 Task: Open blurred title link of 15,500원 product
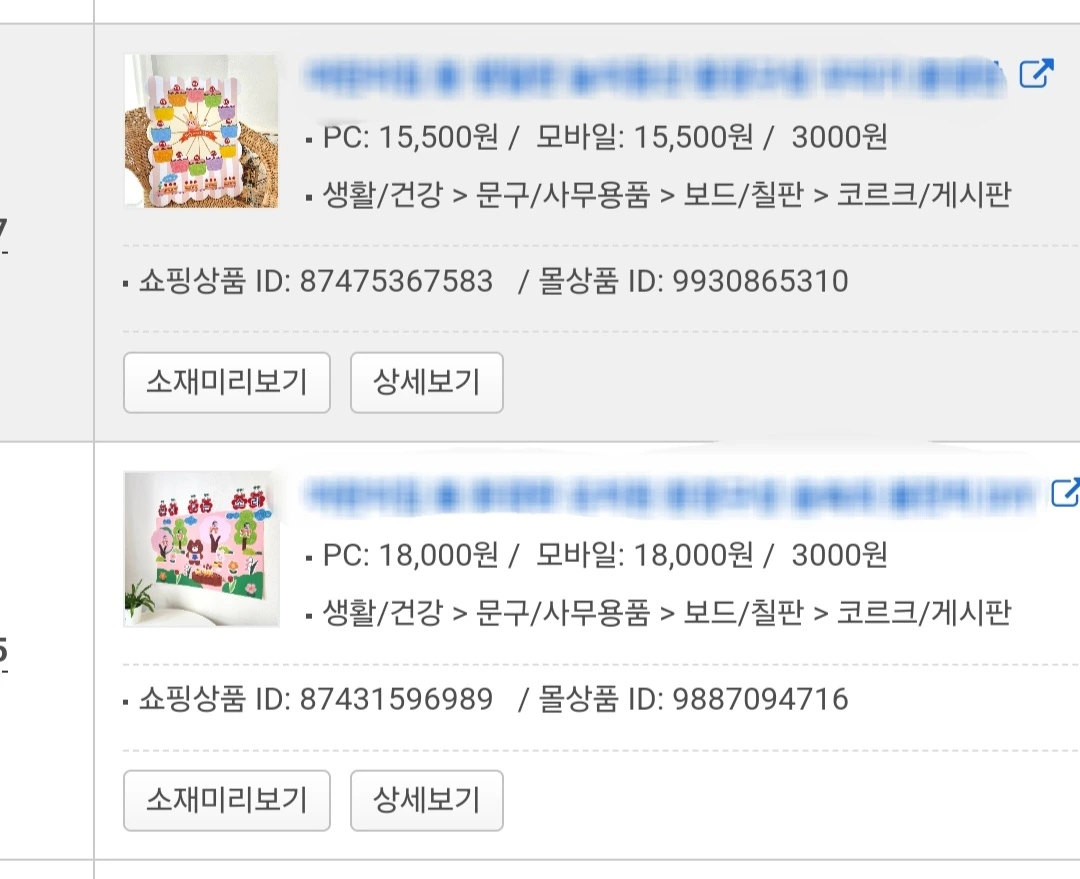click(654, 75)
